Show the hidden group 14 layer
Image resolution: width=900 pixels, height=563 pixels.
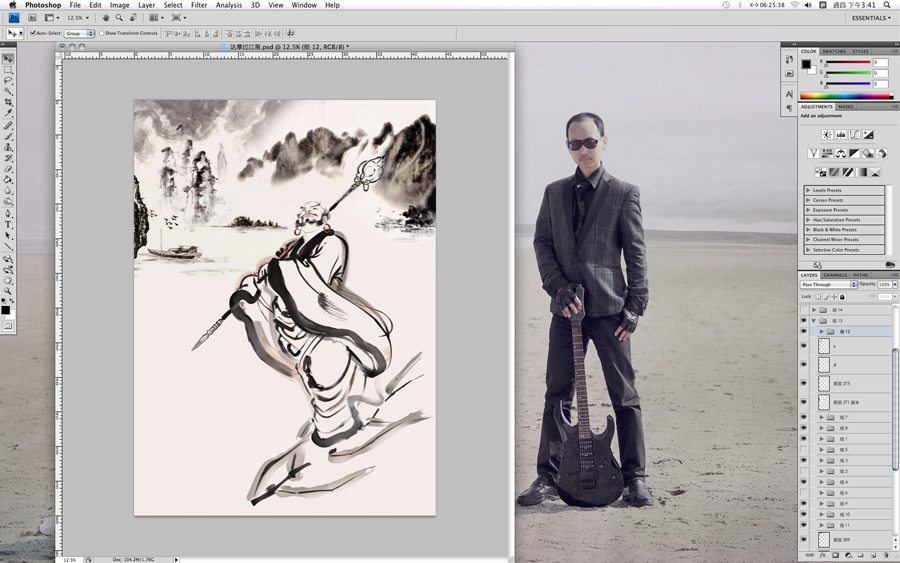[804, 310]
